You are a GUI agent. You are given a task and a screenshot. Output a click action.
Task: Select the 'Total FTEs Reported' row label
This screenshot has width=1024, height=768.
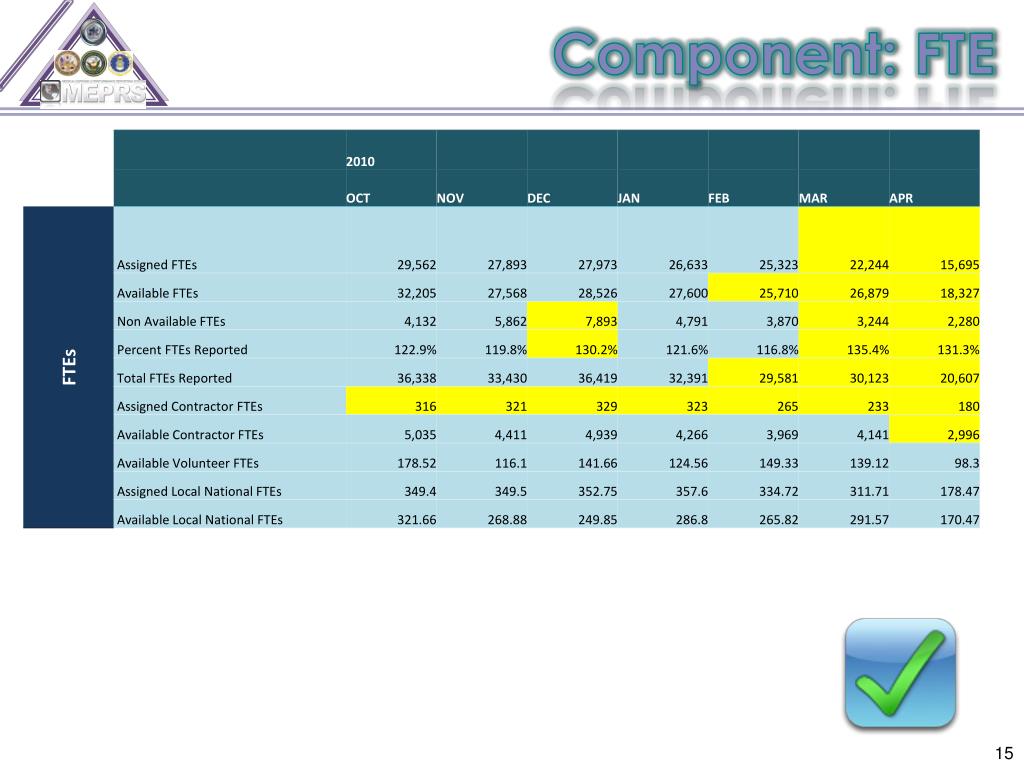pos(174,378)
